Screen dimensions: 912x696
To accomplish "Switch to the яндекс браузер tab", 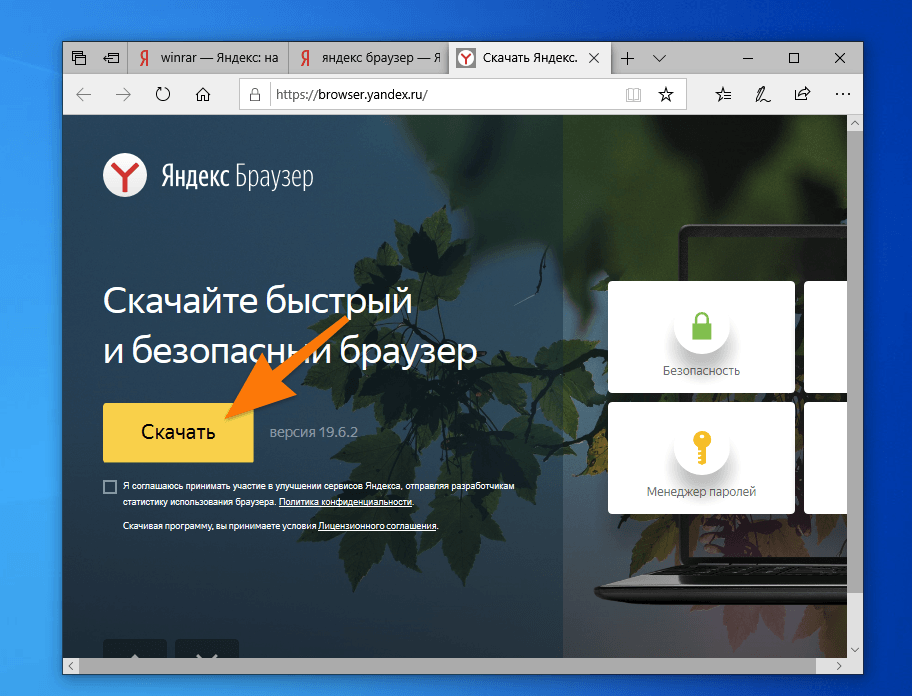I will point(369,58).
